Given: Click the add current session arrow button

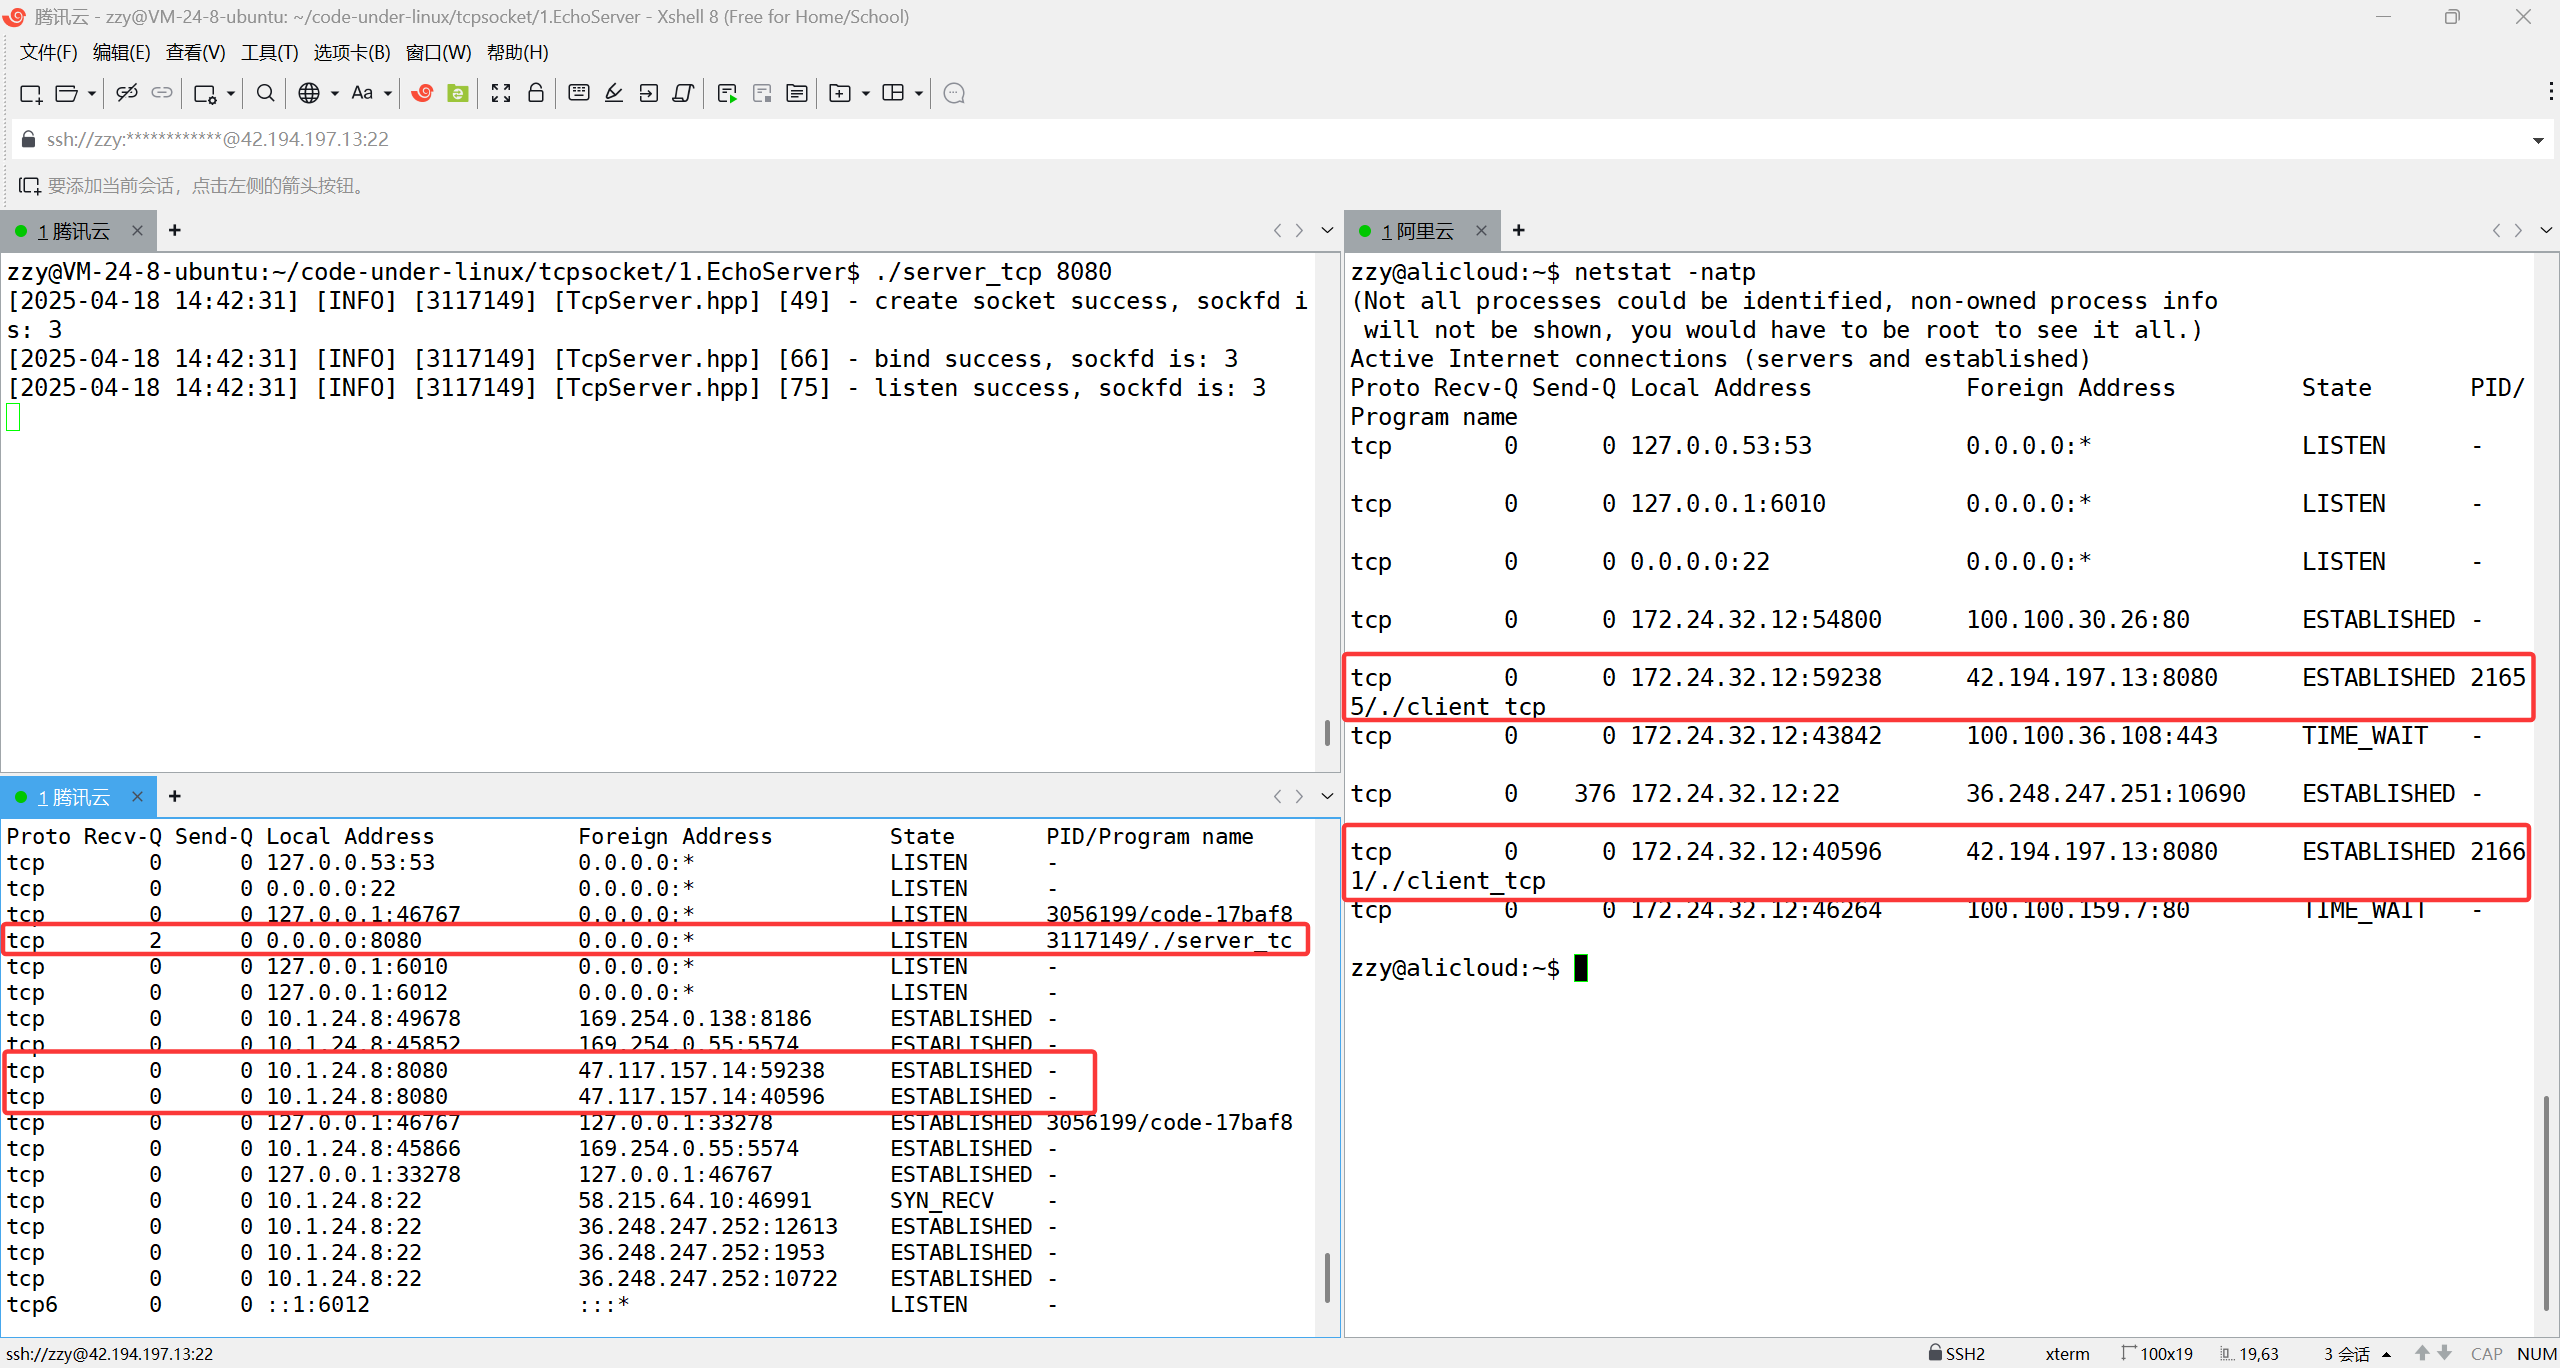Looking at the screenshot, I should tap(29, 186).
